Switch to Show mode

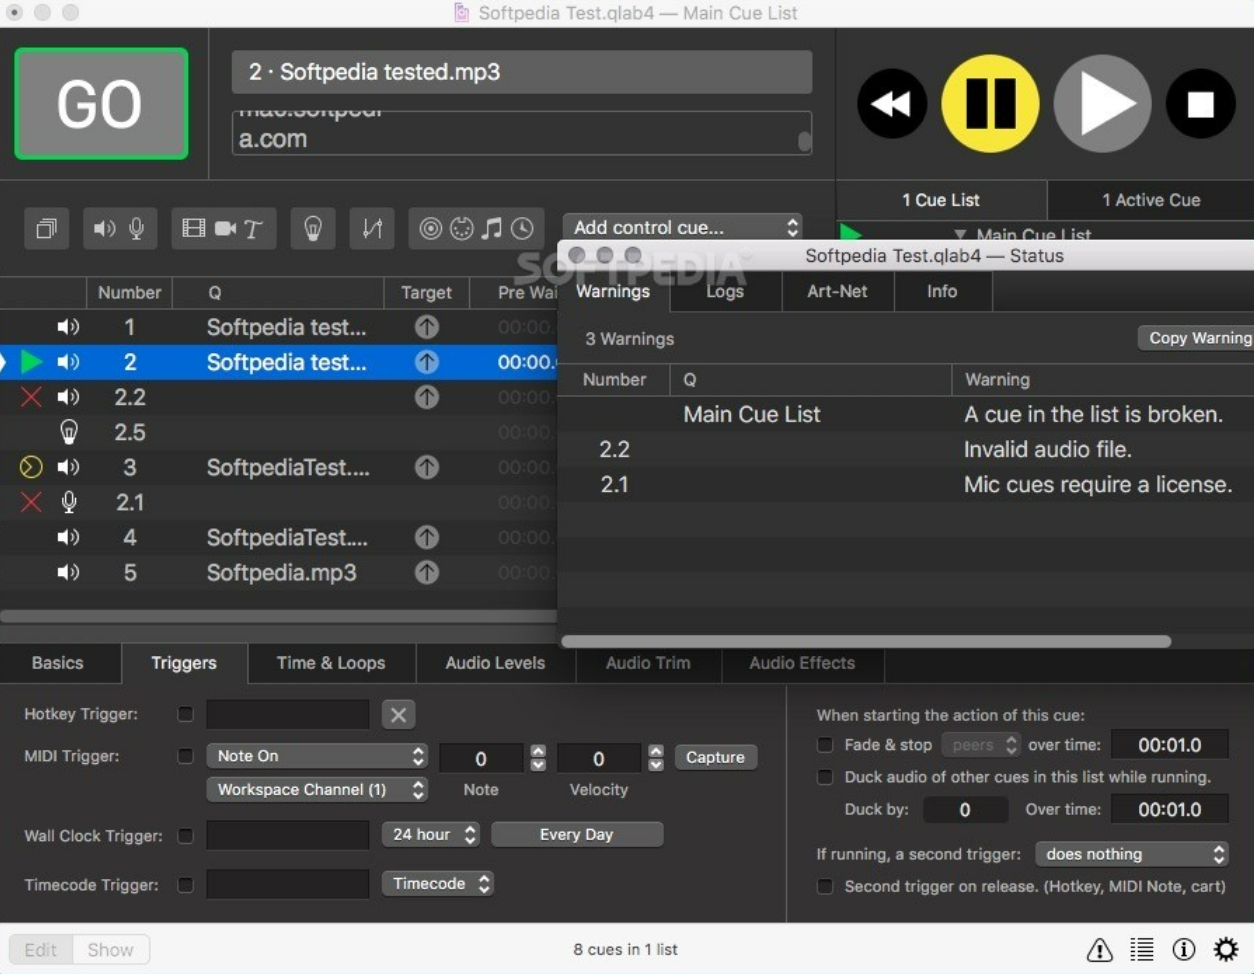pos(111,949)
